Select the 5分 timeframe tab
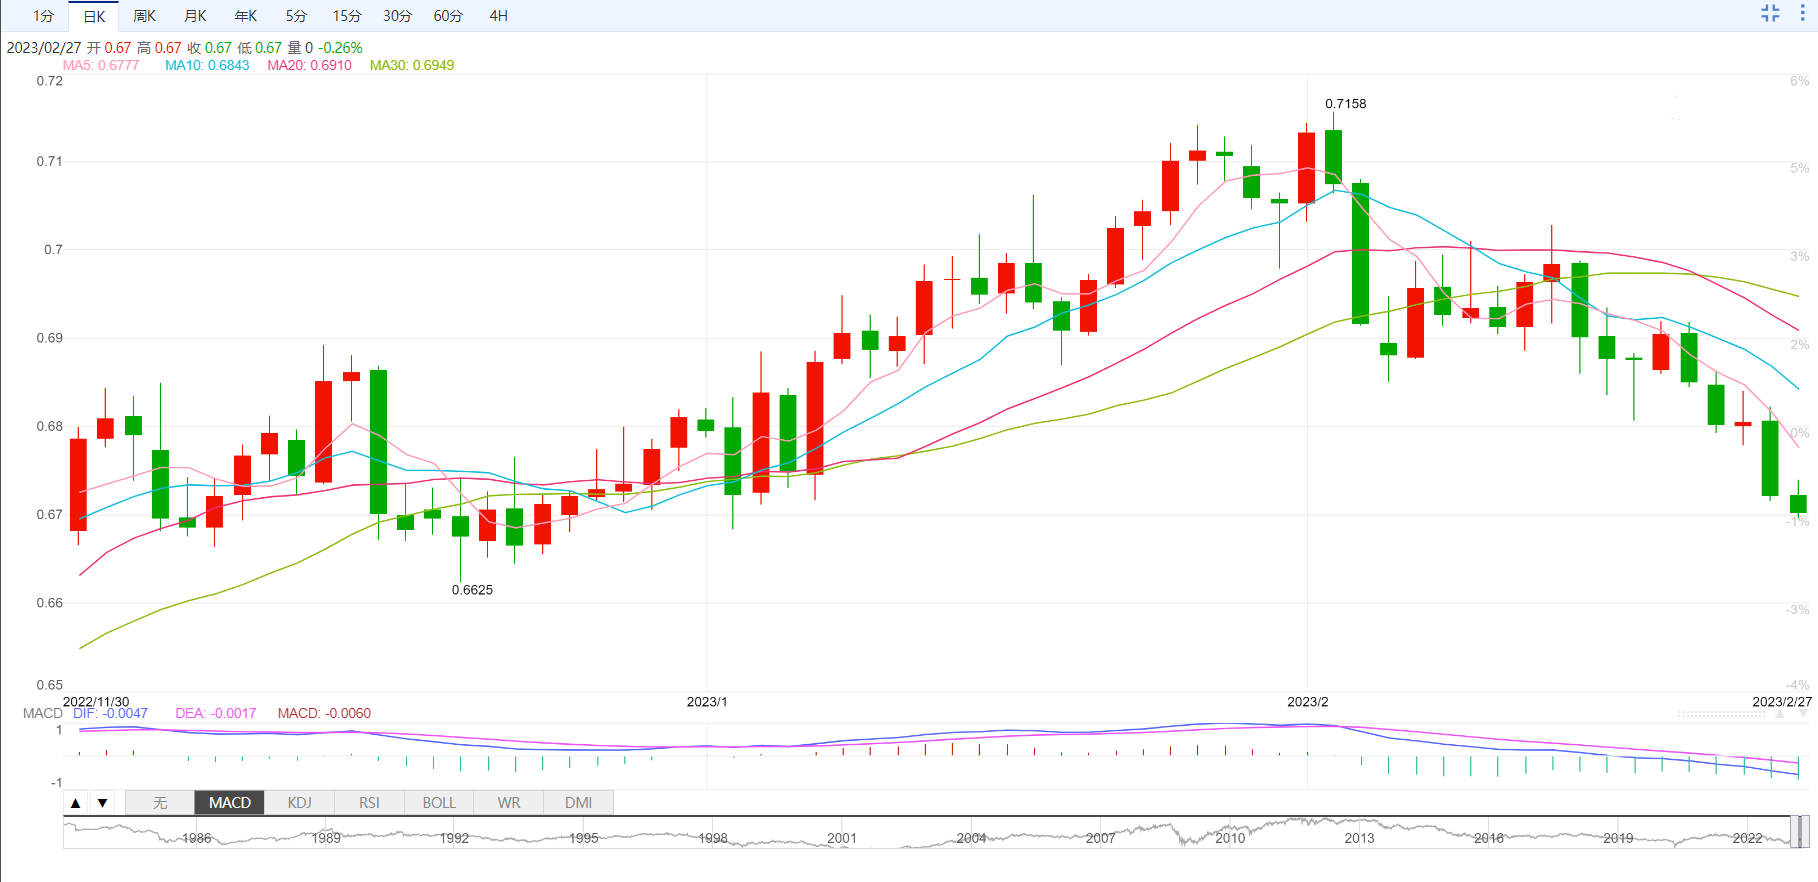 coord(296,16)
